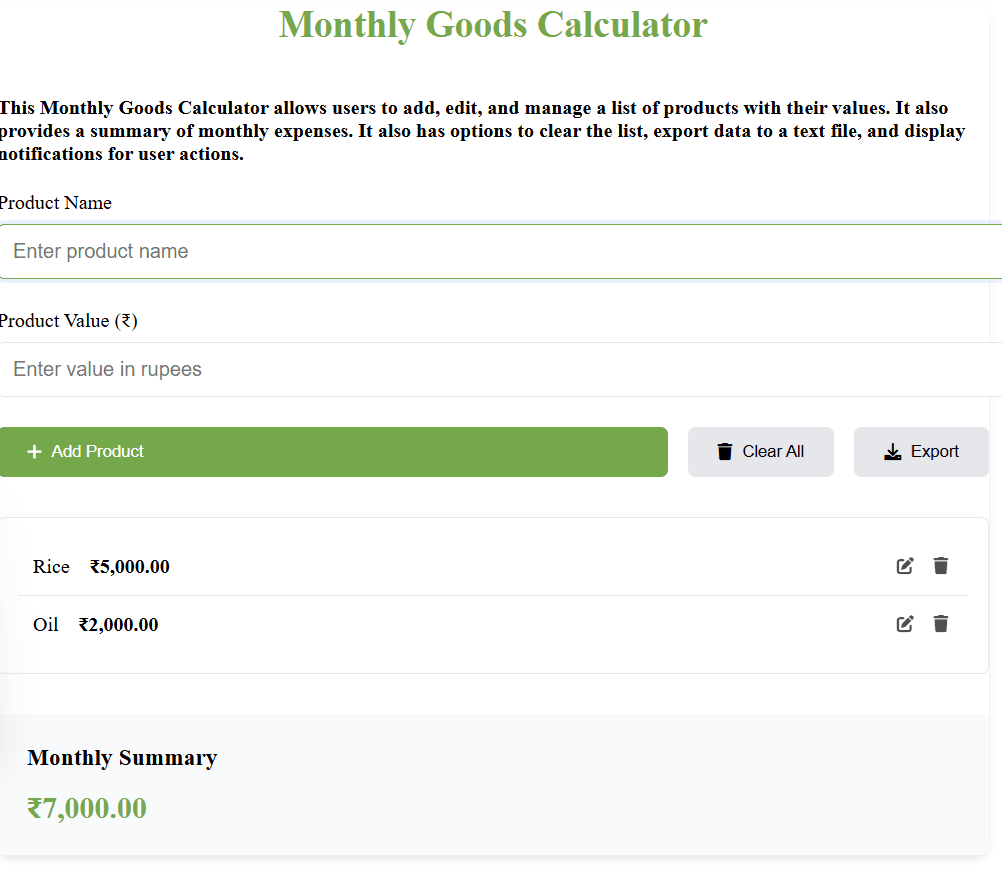Select the trash icon inside Clear All
The image size is (1002, 882).
724,451
